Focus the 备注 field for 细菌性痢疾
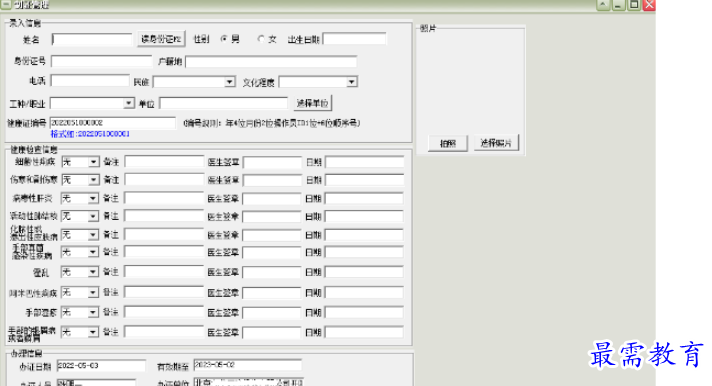This screenshot has height=386, width=712. (164, 162)
